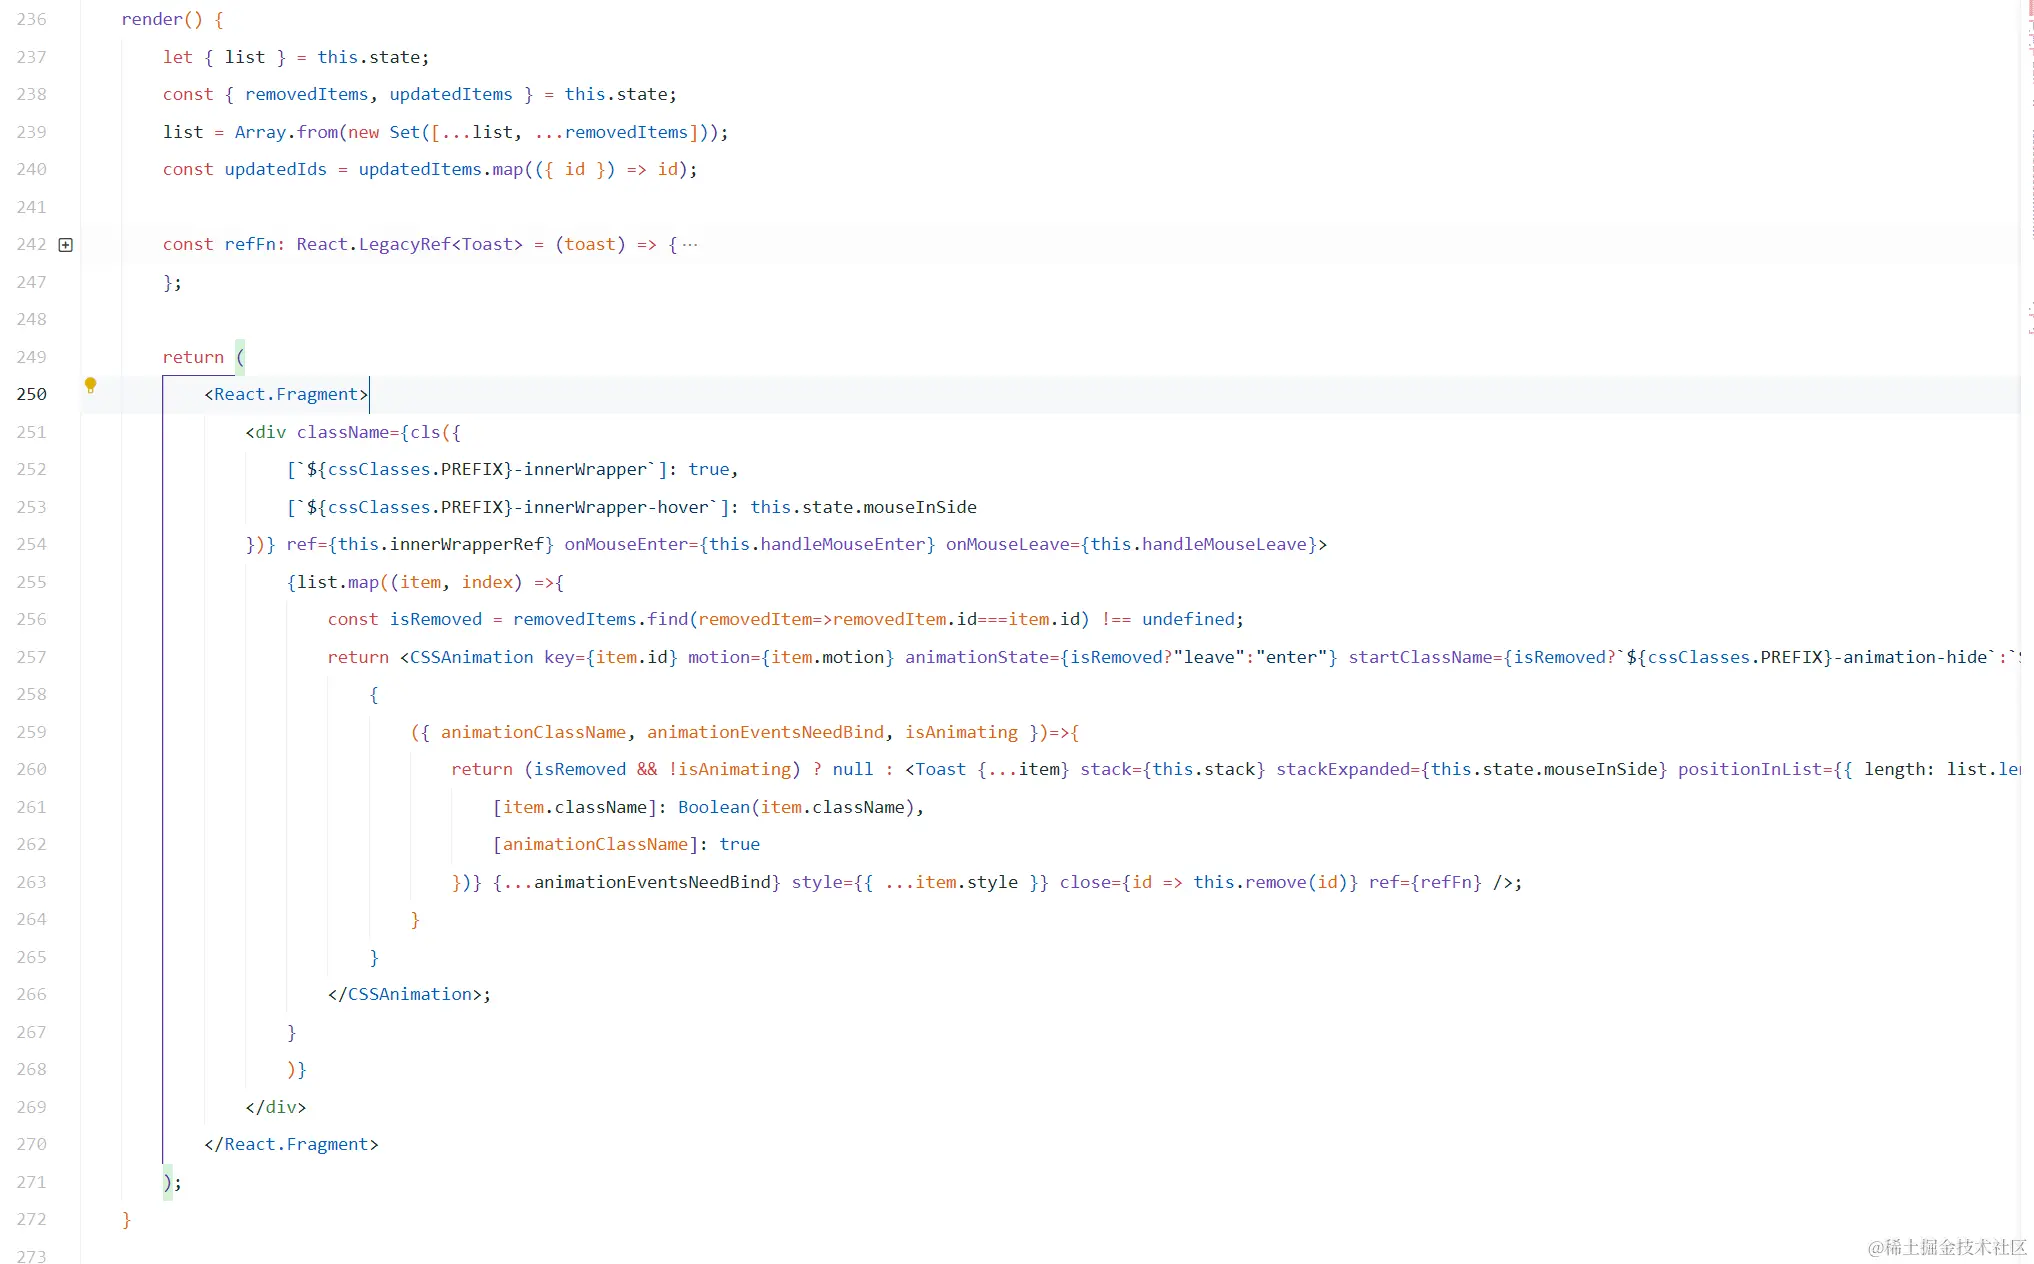Click the updatedIds variable on line 240
2034x1264 pixels.
click(275, 169)
